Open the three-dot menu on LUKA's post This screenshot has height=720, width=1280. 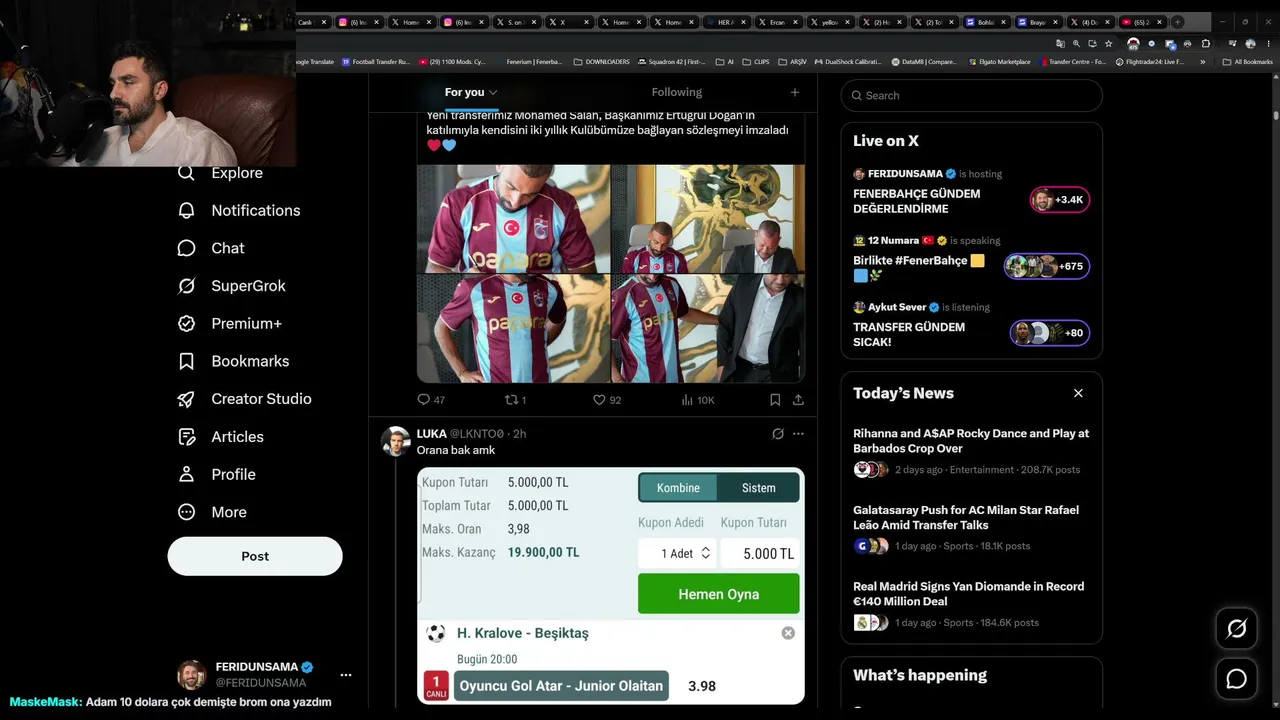798,434
